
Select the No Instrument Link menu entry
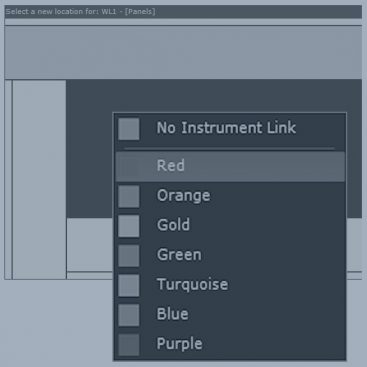click(230, 128)
